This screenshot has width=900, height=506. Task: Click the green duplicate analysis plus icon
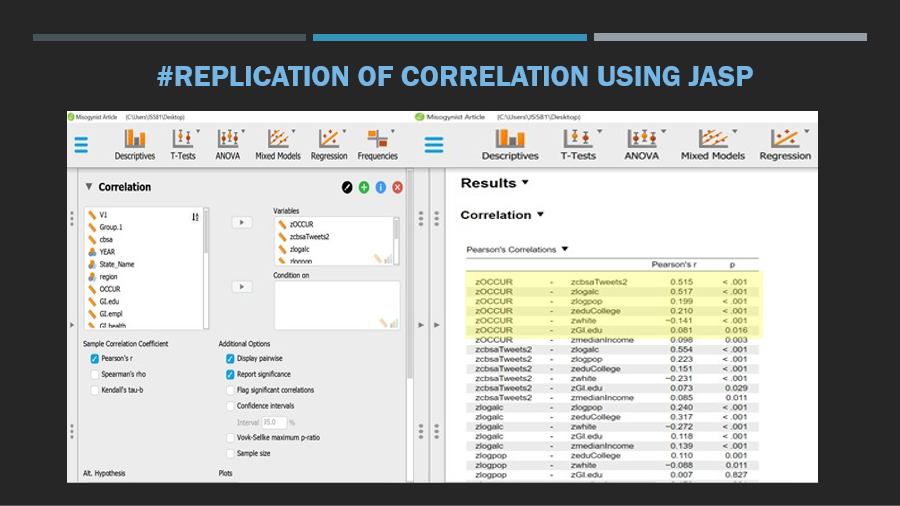(x=364, y=188)
